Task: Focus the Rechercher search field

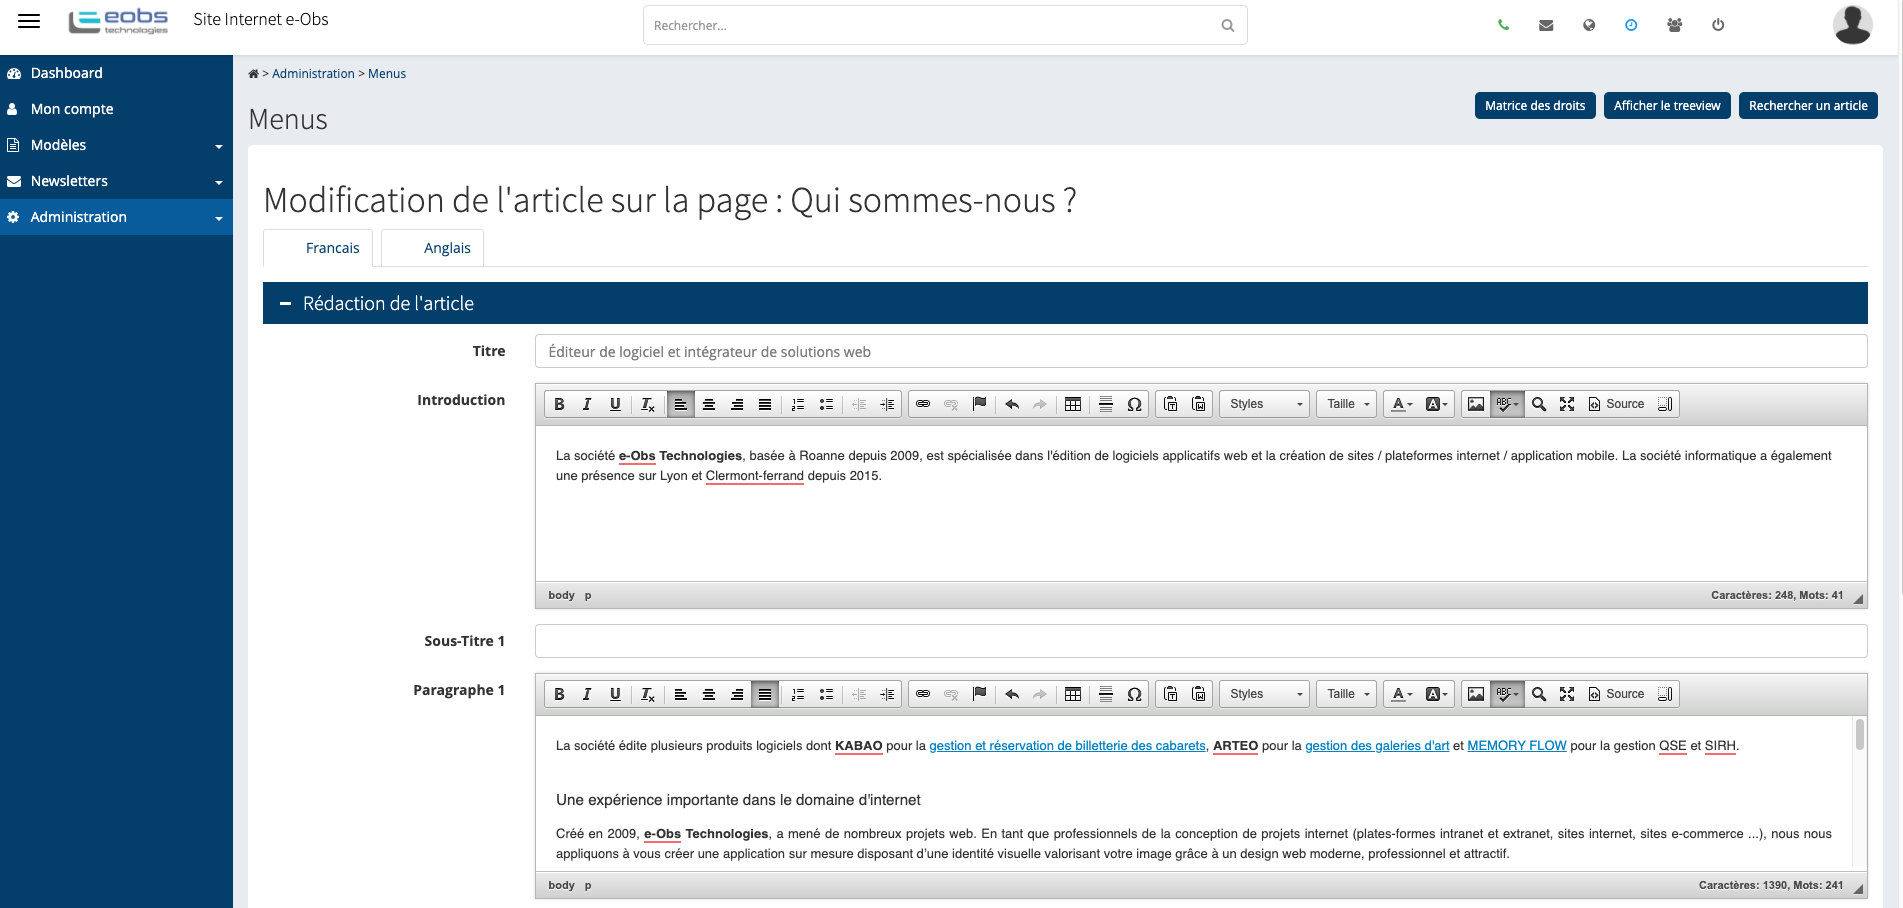Action: click(x=945, y=25)
